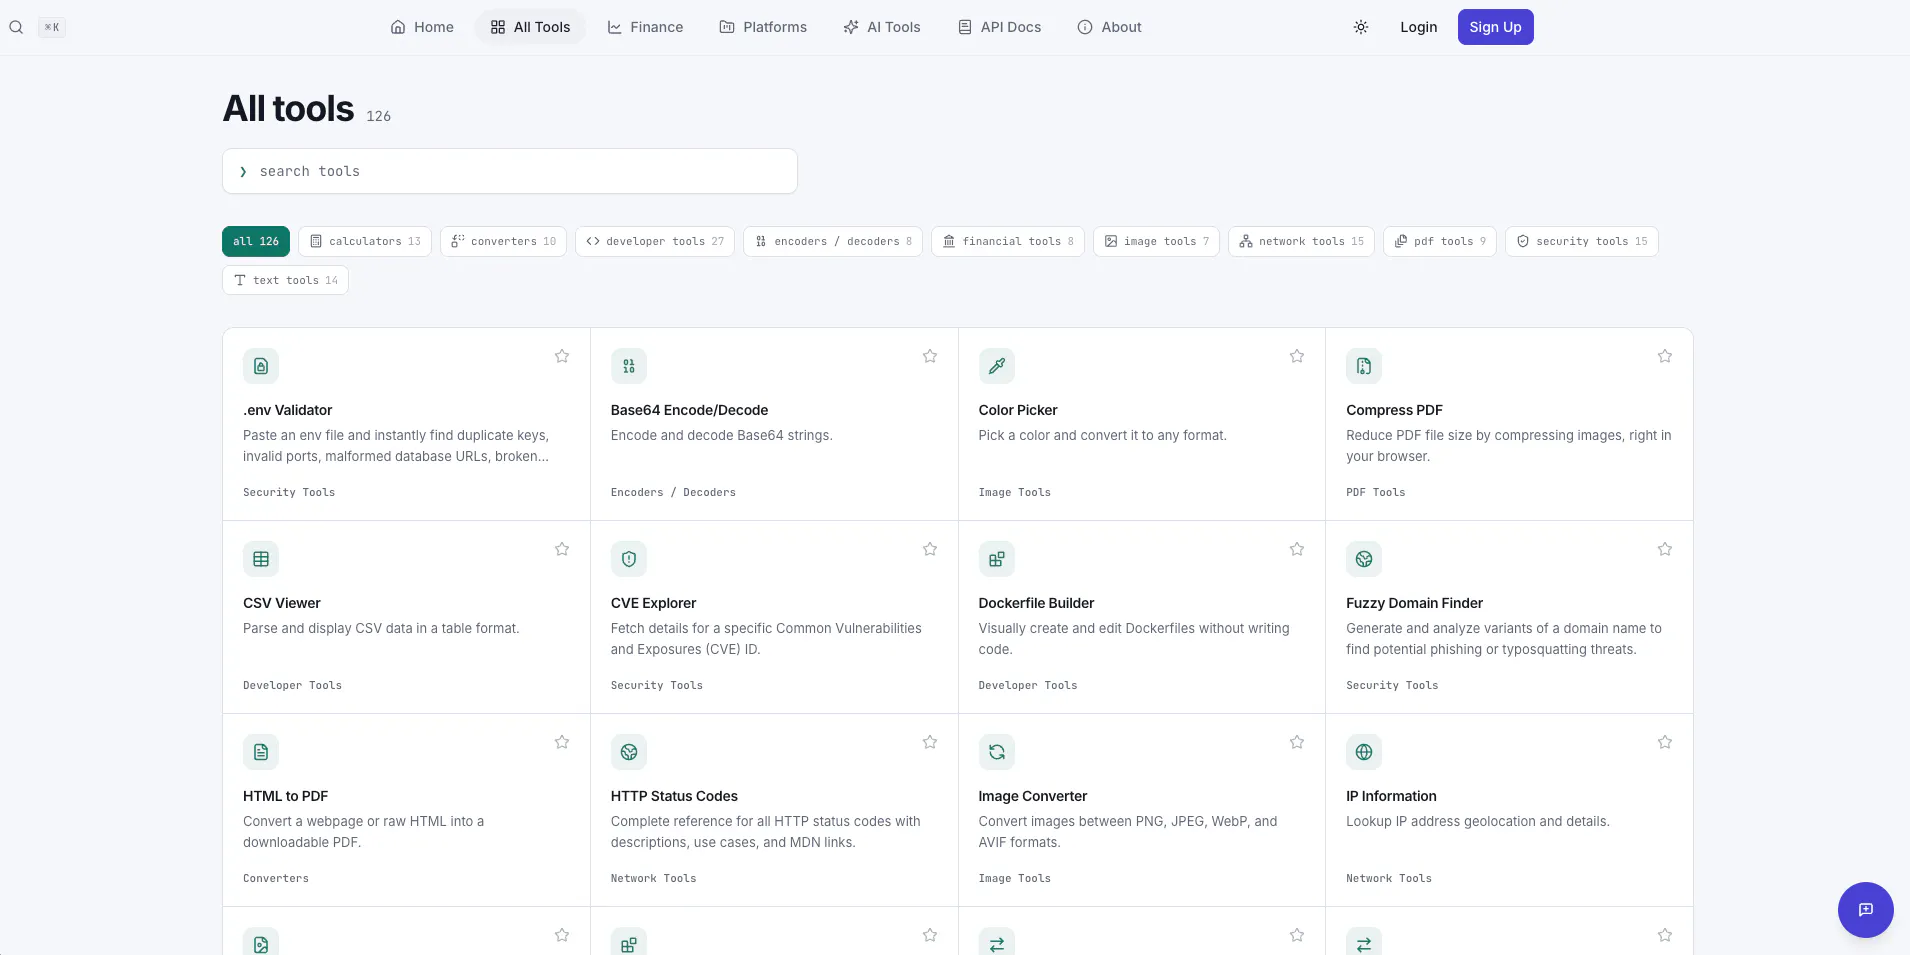Click the CVE Explorer shield icon
The image size is (1910, 955).
pyautogui.click(x=629, y=559)
